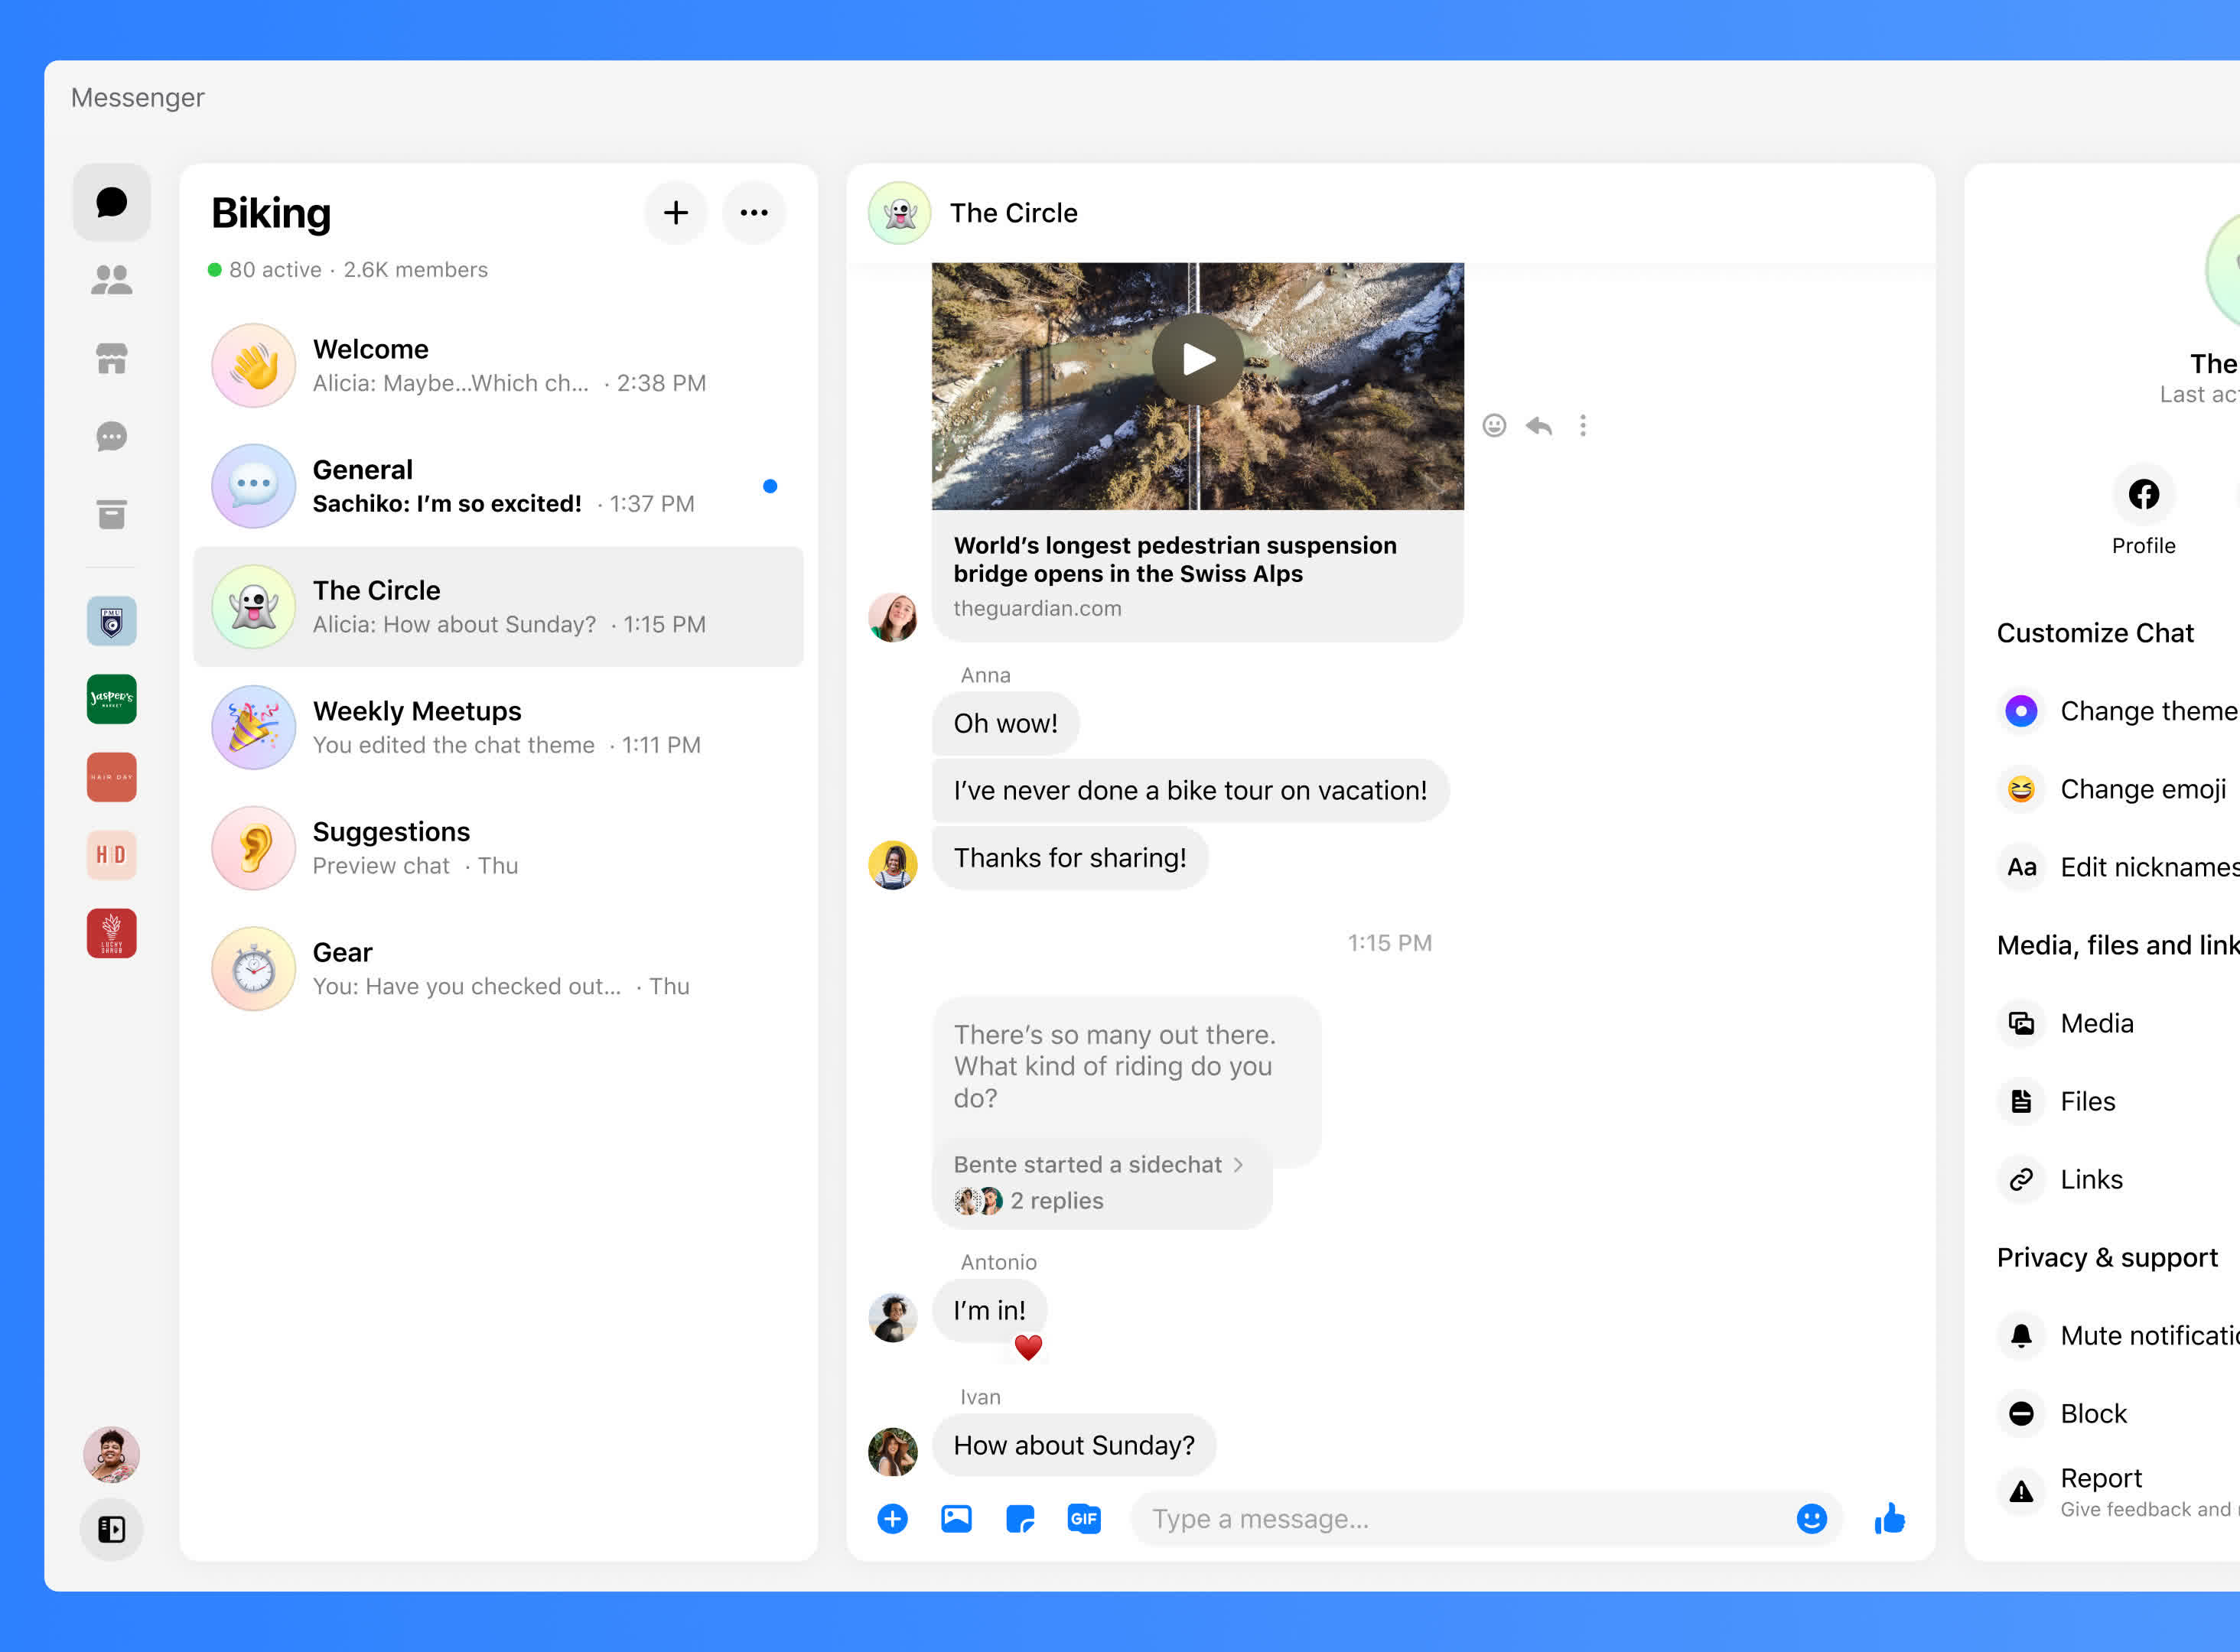Open the People icon in the sidebar
The image size is (2240, 1652).
tap(112, 280)
